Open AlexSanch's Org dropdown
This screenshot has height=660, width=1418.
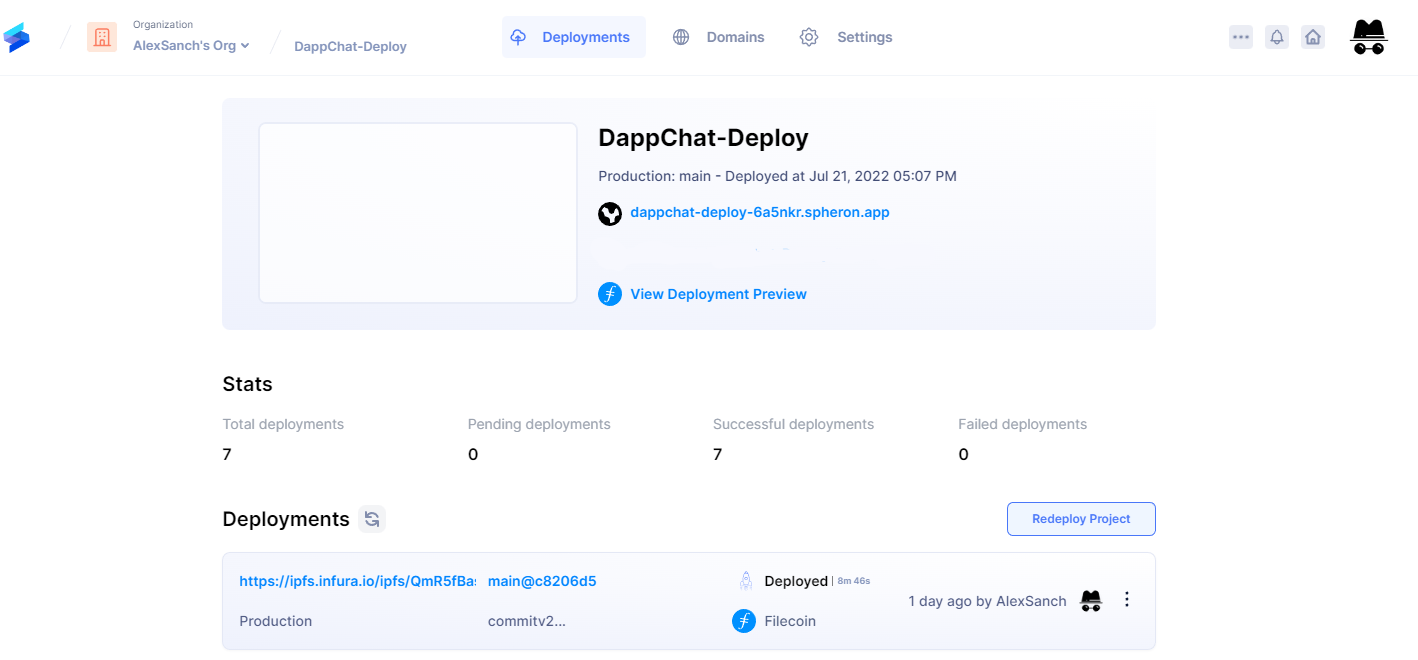(191, 45)
